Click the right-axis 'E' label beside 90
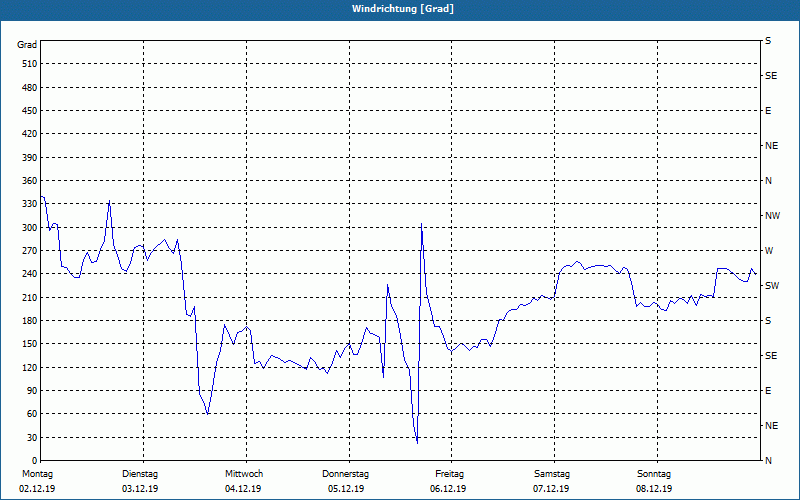The width and height of the screenshot is (800, 500). click(768, 391)
